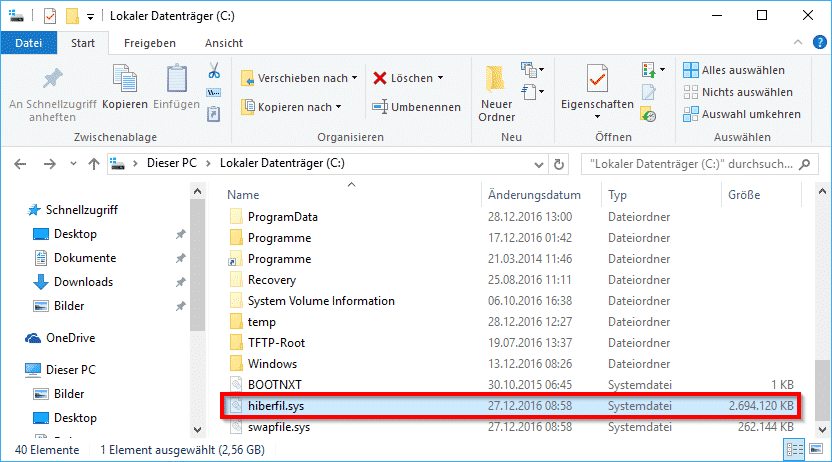
Task: Open the Löschen dropdown arrow
Action: tap(440, 78)
